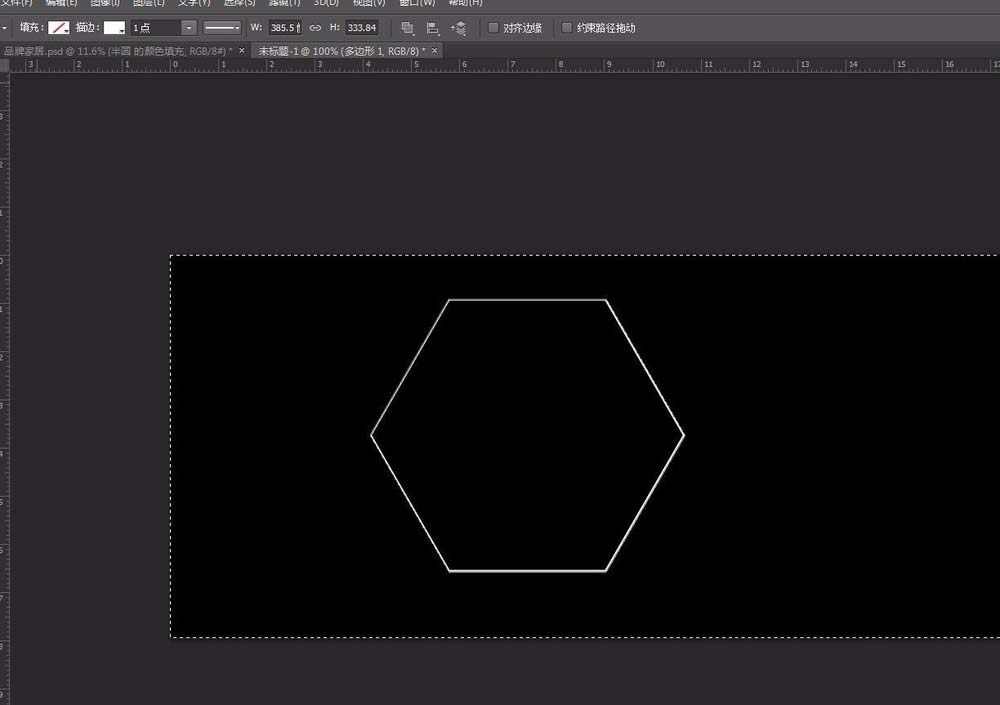Open the 滤镜(T) menu

(284, 3)
